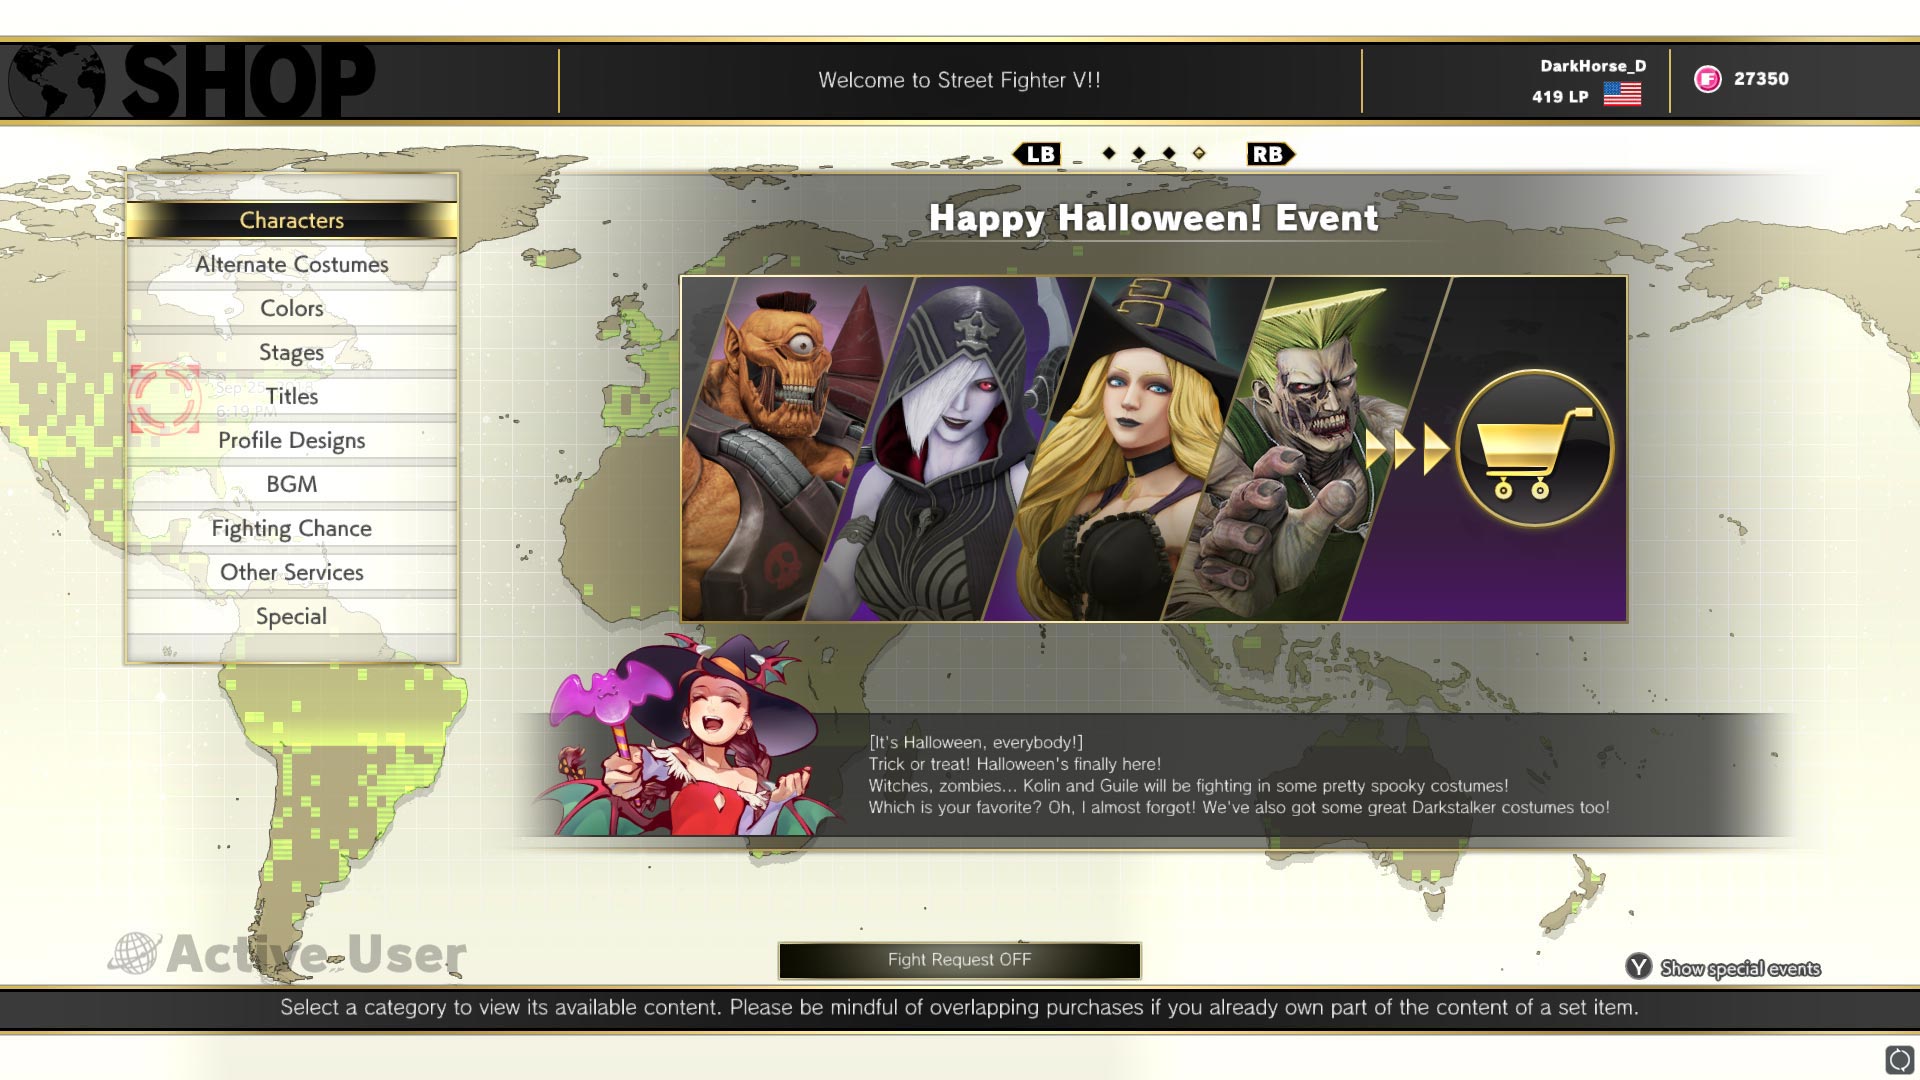The width and height of the screenshot is (1920, 1080).
Task: Click the globe icon beside SHOP title
Action: (56, 82)
